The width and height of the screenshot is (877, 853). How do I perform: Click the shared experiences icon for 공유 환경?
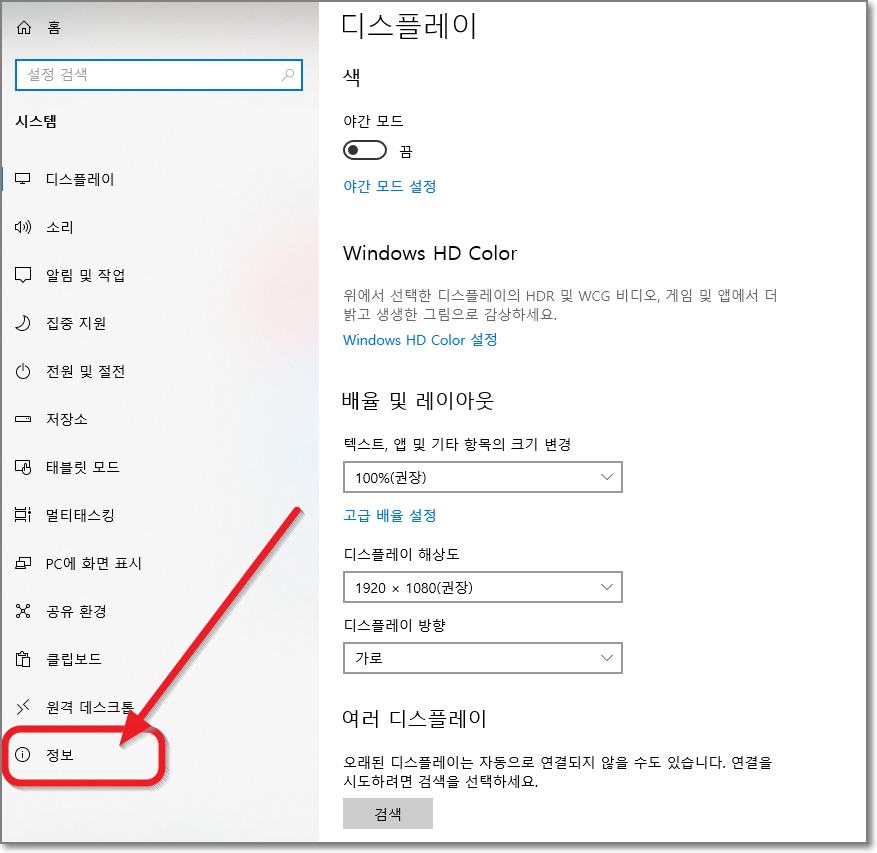coord(23,611)
